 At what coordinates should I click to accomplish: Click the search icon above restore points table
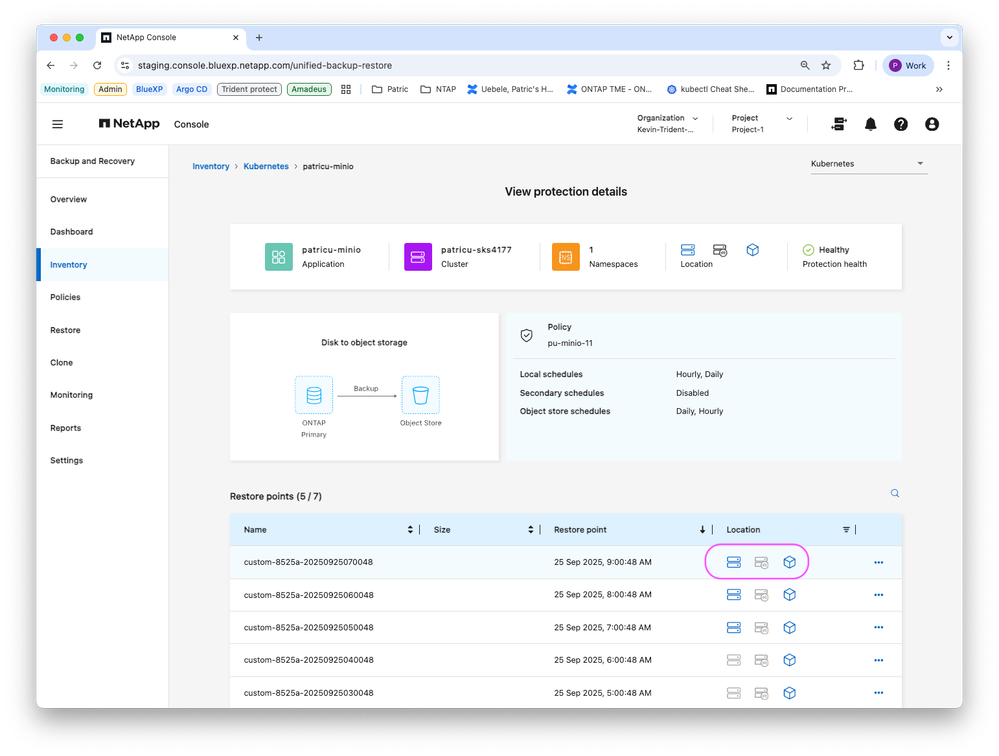click(x=895, y=493)
